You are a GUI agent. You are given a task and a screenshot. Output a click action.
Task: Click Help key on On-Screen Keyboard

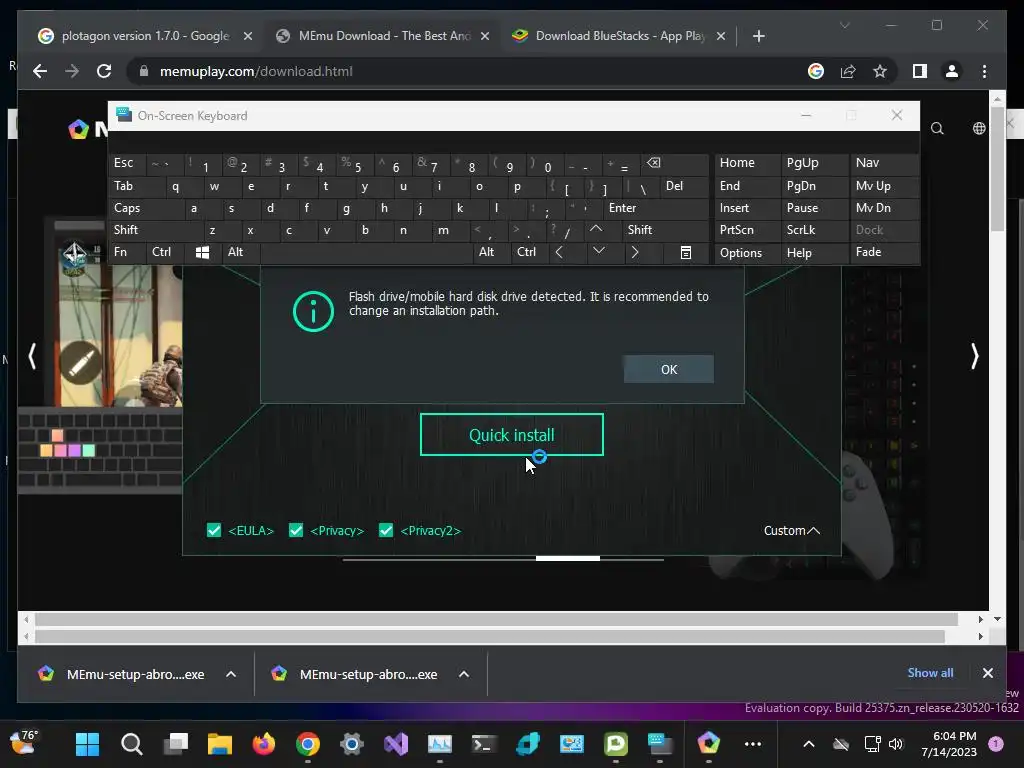pos(814,253)
